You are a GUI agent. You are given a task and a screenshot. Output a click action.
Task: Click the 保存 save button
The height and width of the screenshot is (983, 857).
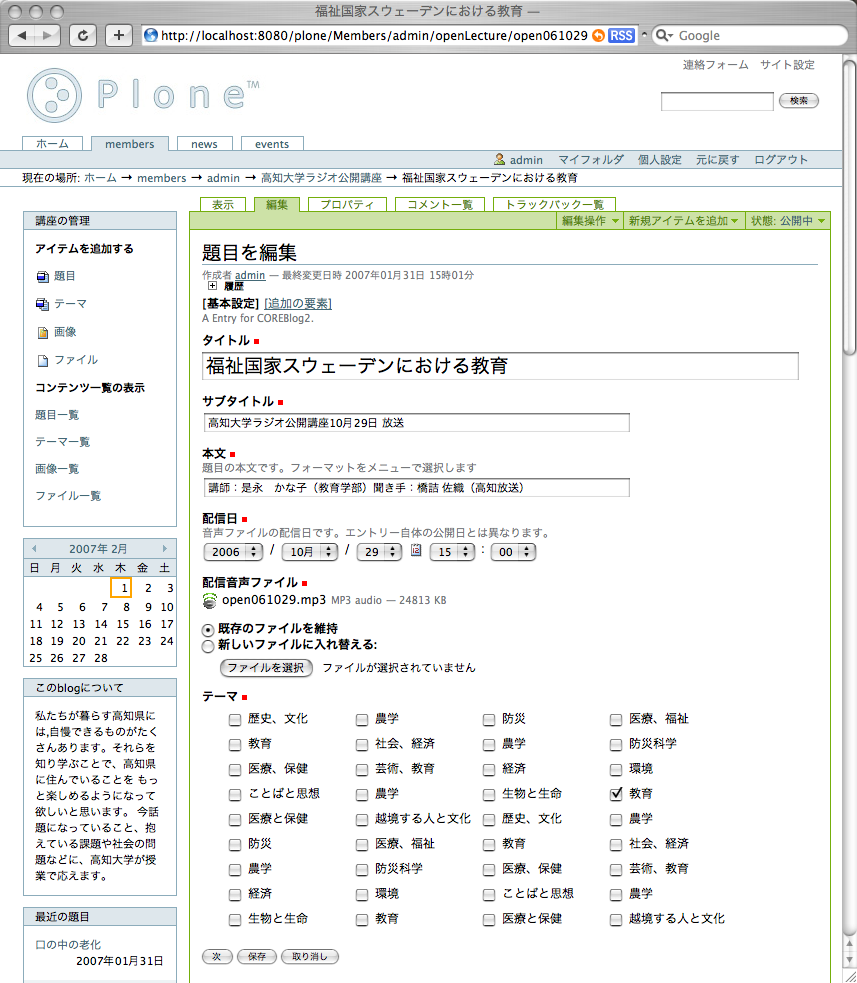256,957
